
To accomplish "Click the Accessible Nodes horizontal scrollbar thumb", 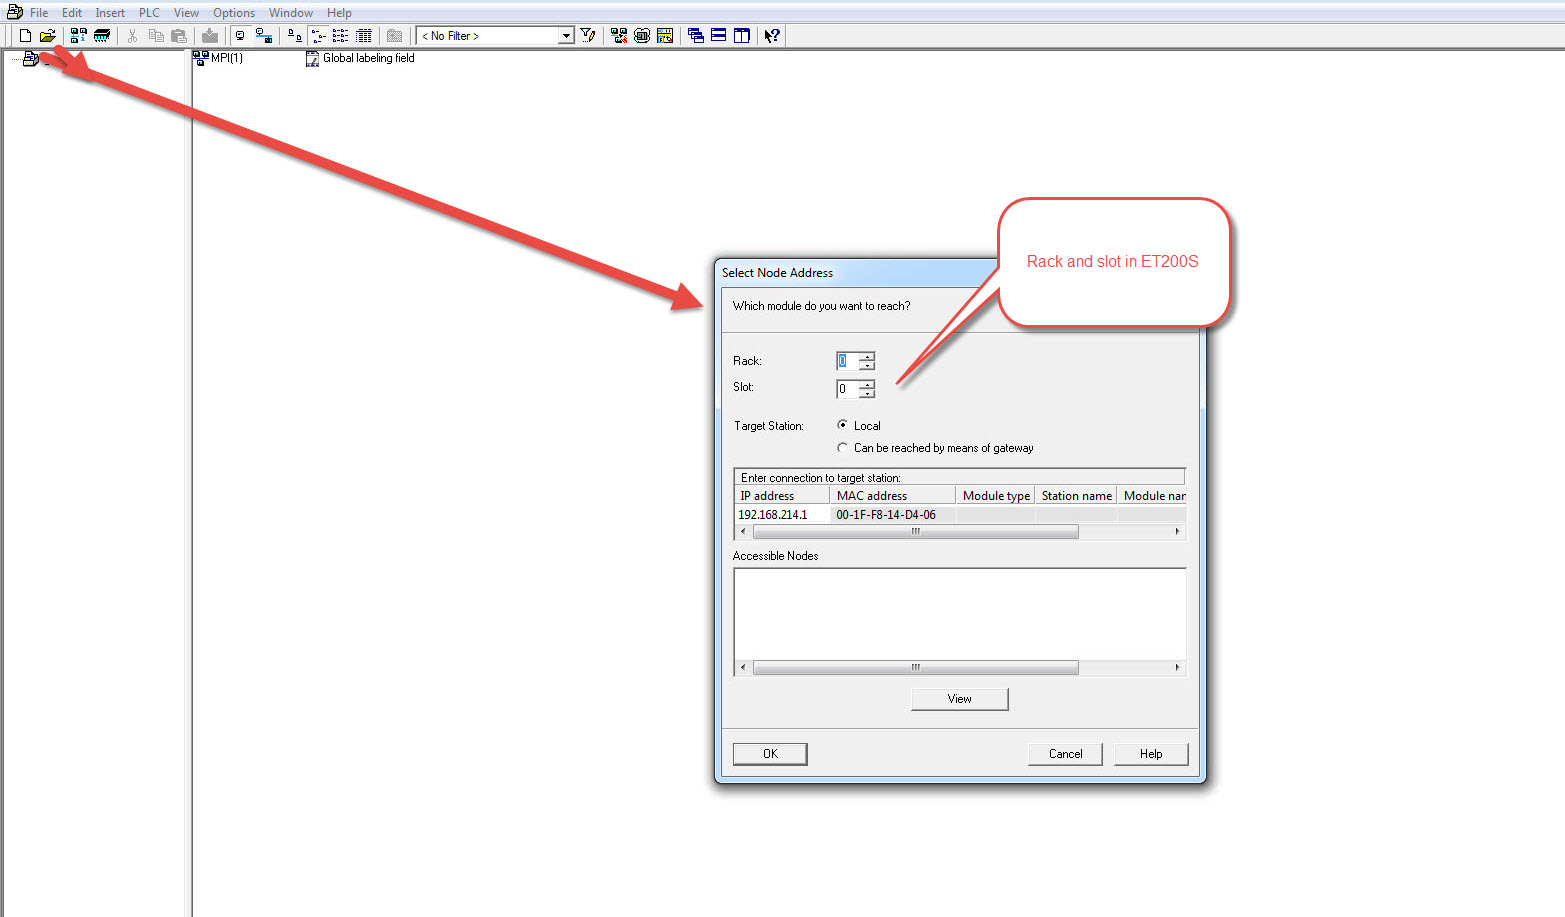I will pos(915,668).
